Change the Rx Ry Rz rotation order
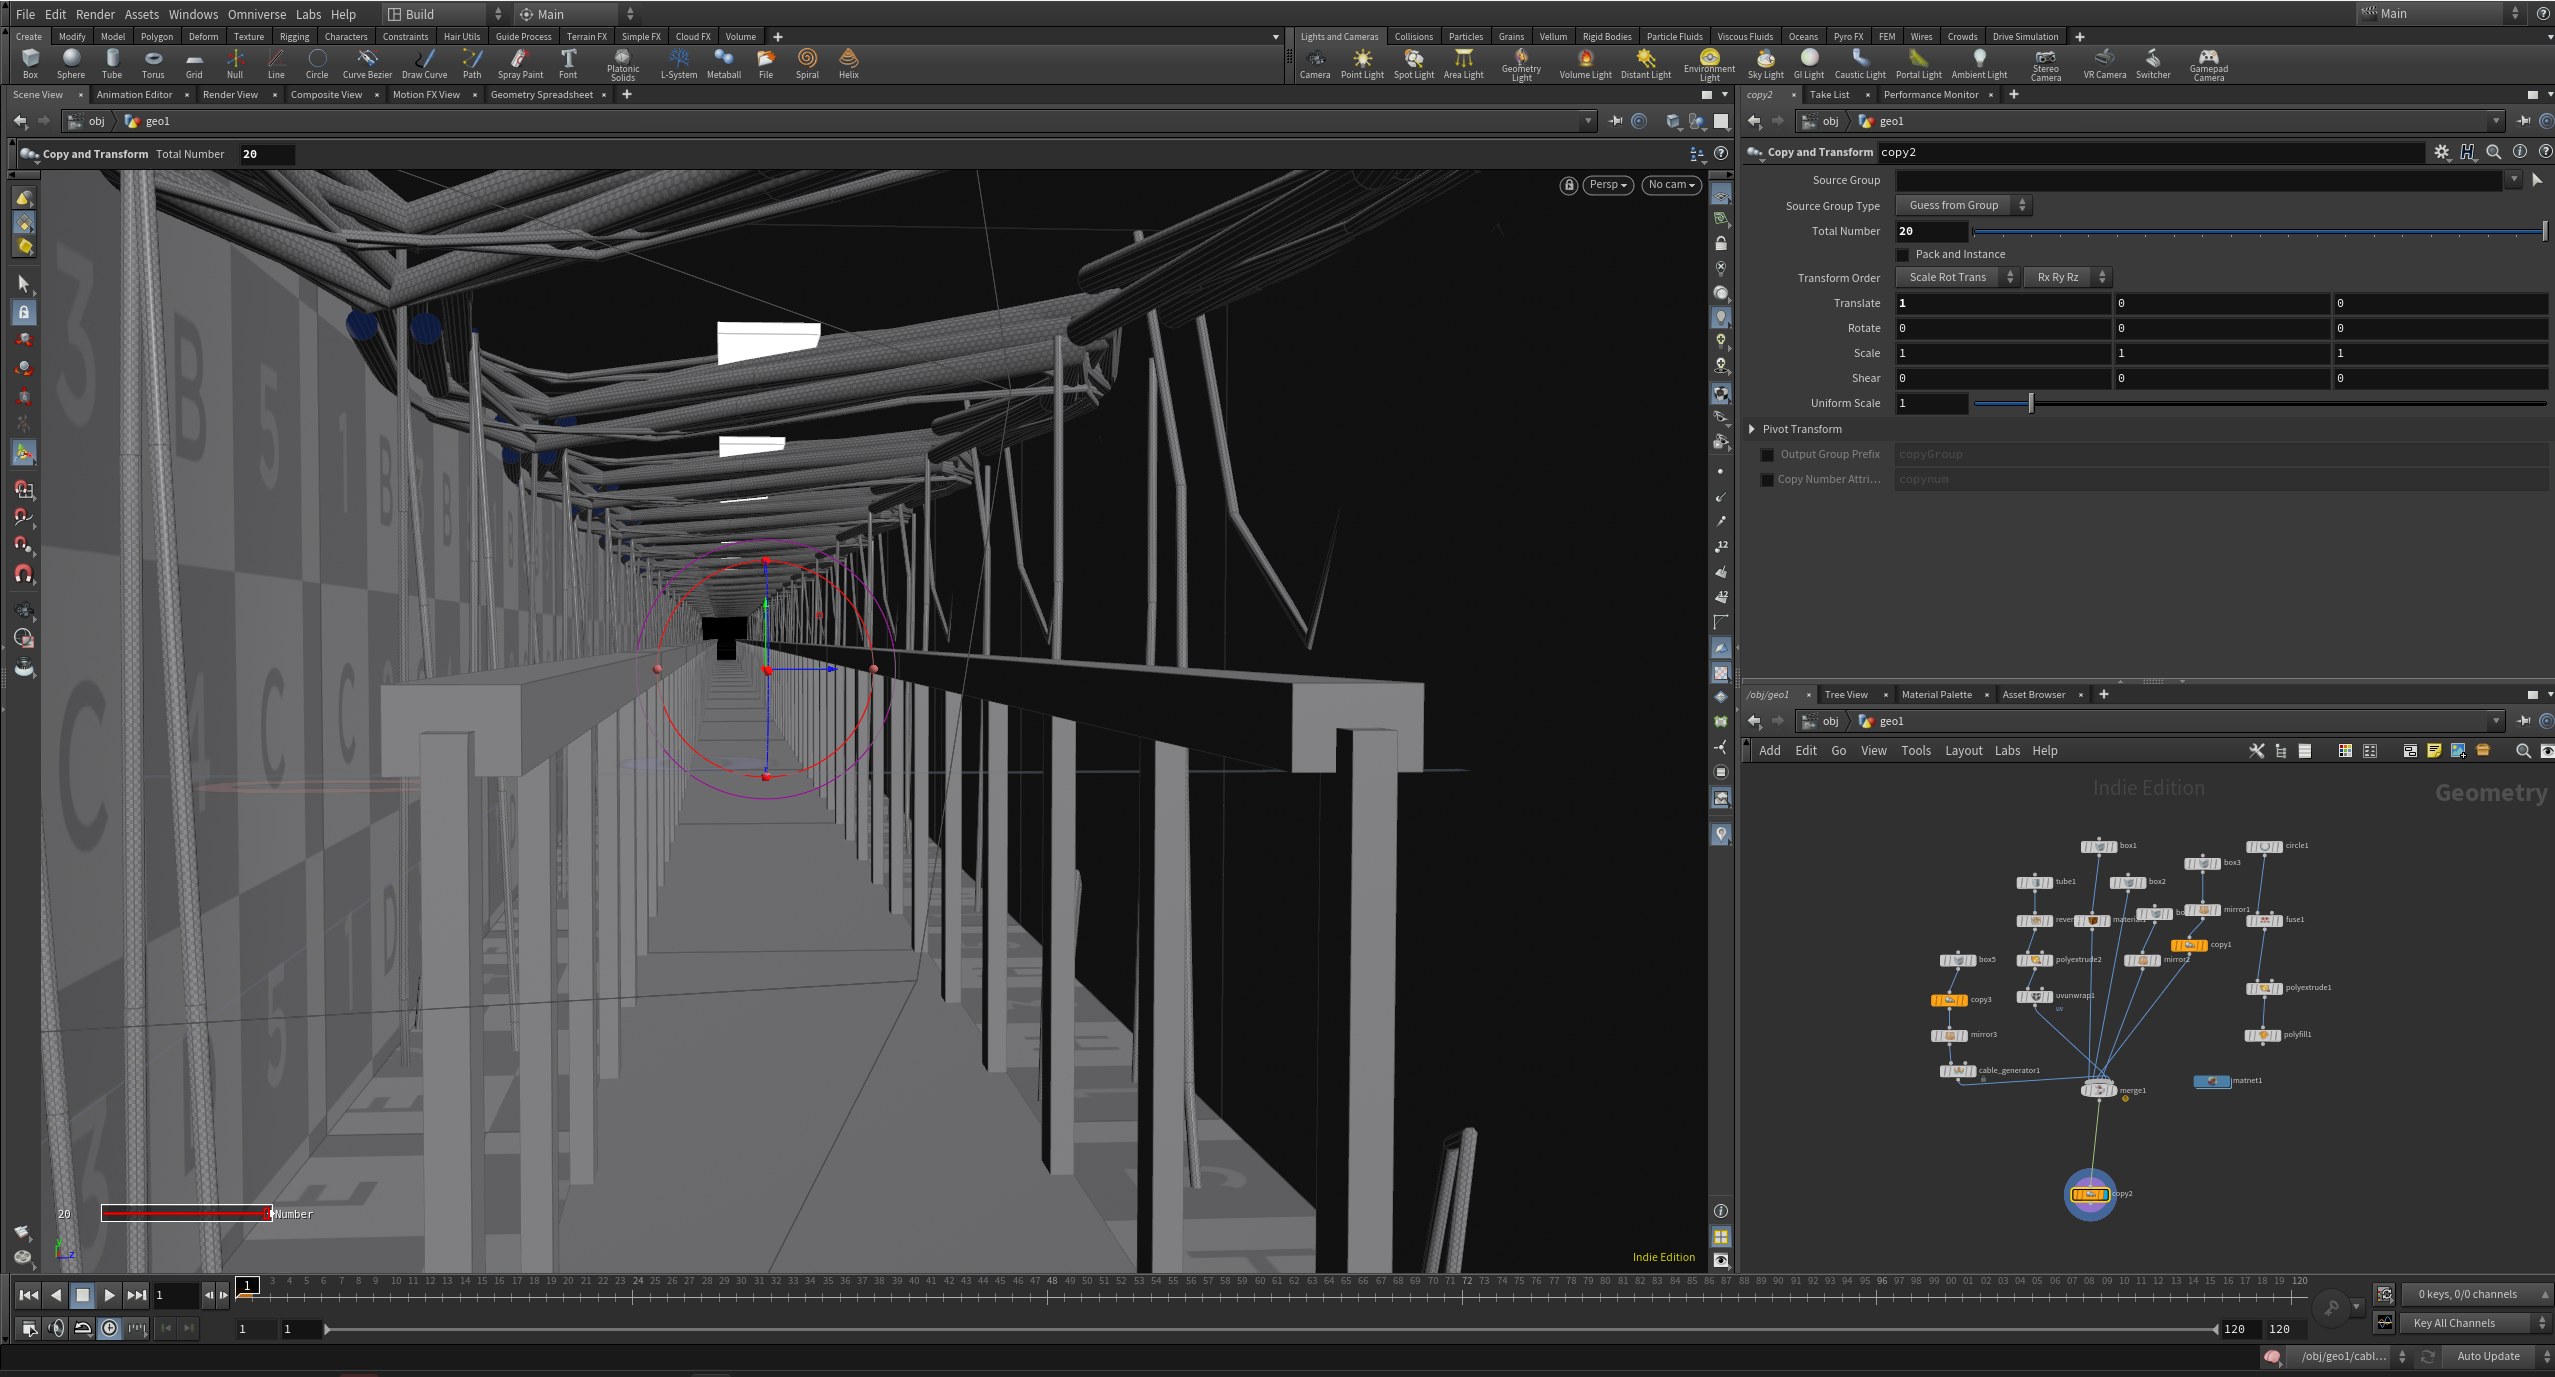The image size is (2555, 1377). pos(2068,277)
